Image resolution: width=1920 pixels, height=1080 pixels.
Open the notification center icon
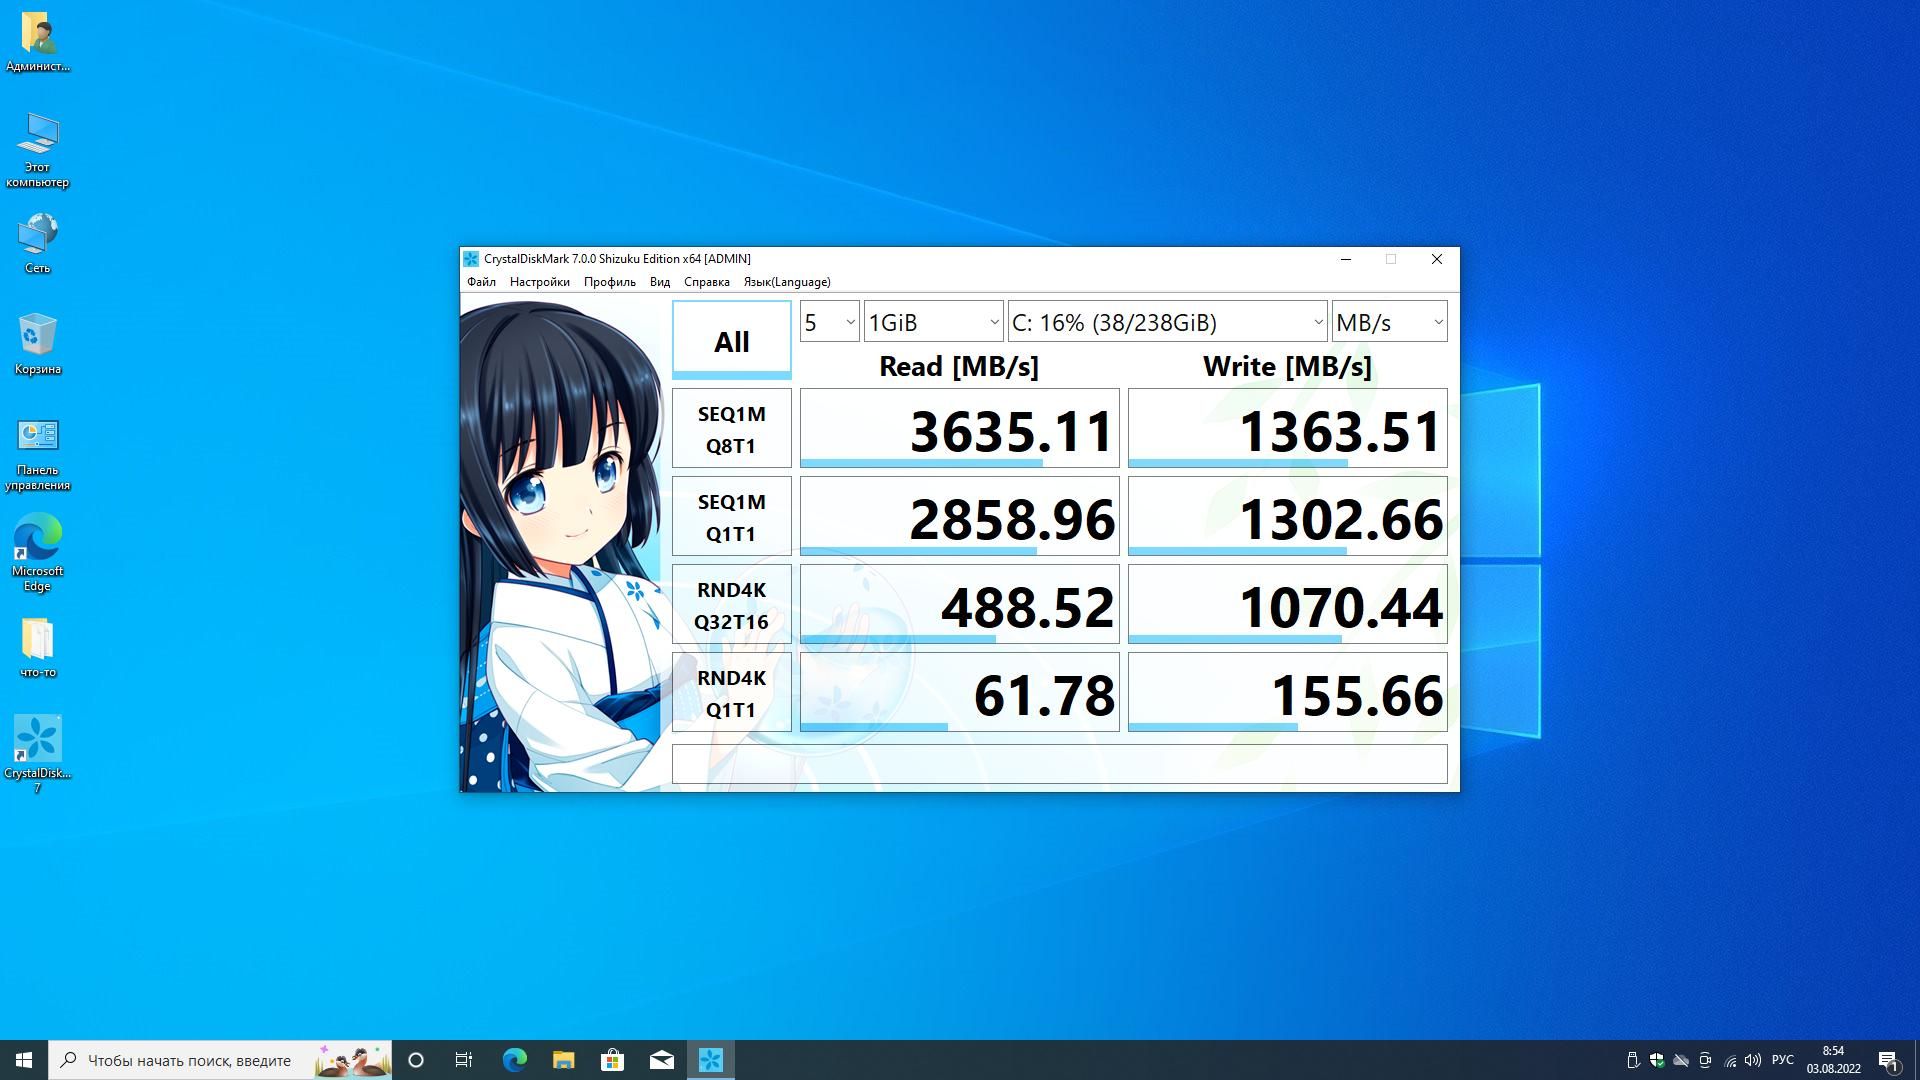click(x=1888, y=1060)
